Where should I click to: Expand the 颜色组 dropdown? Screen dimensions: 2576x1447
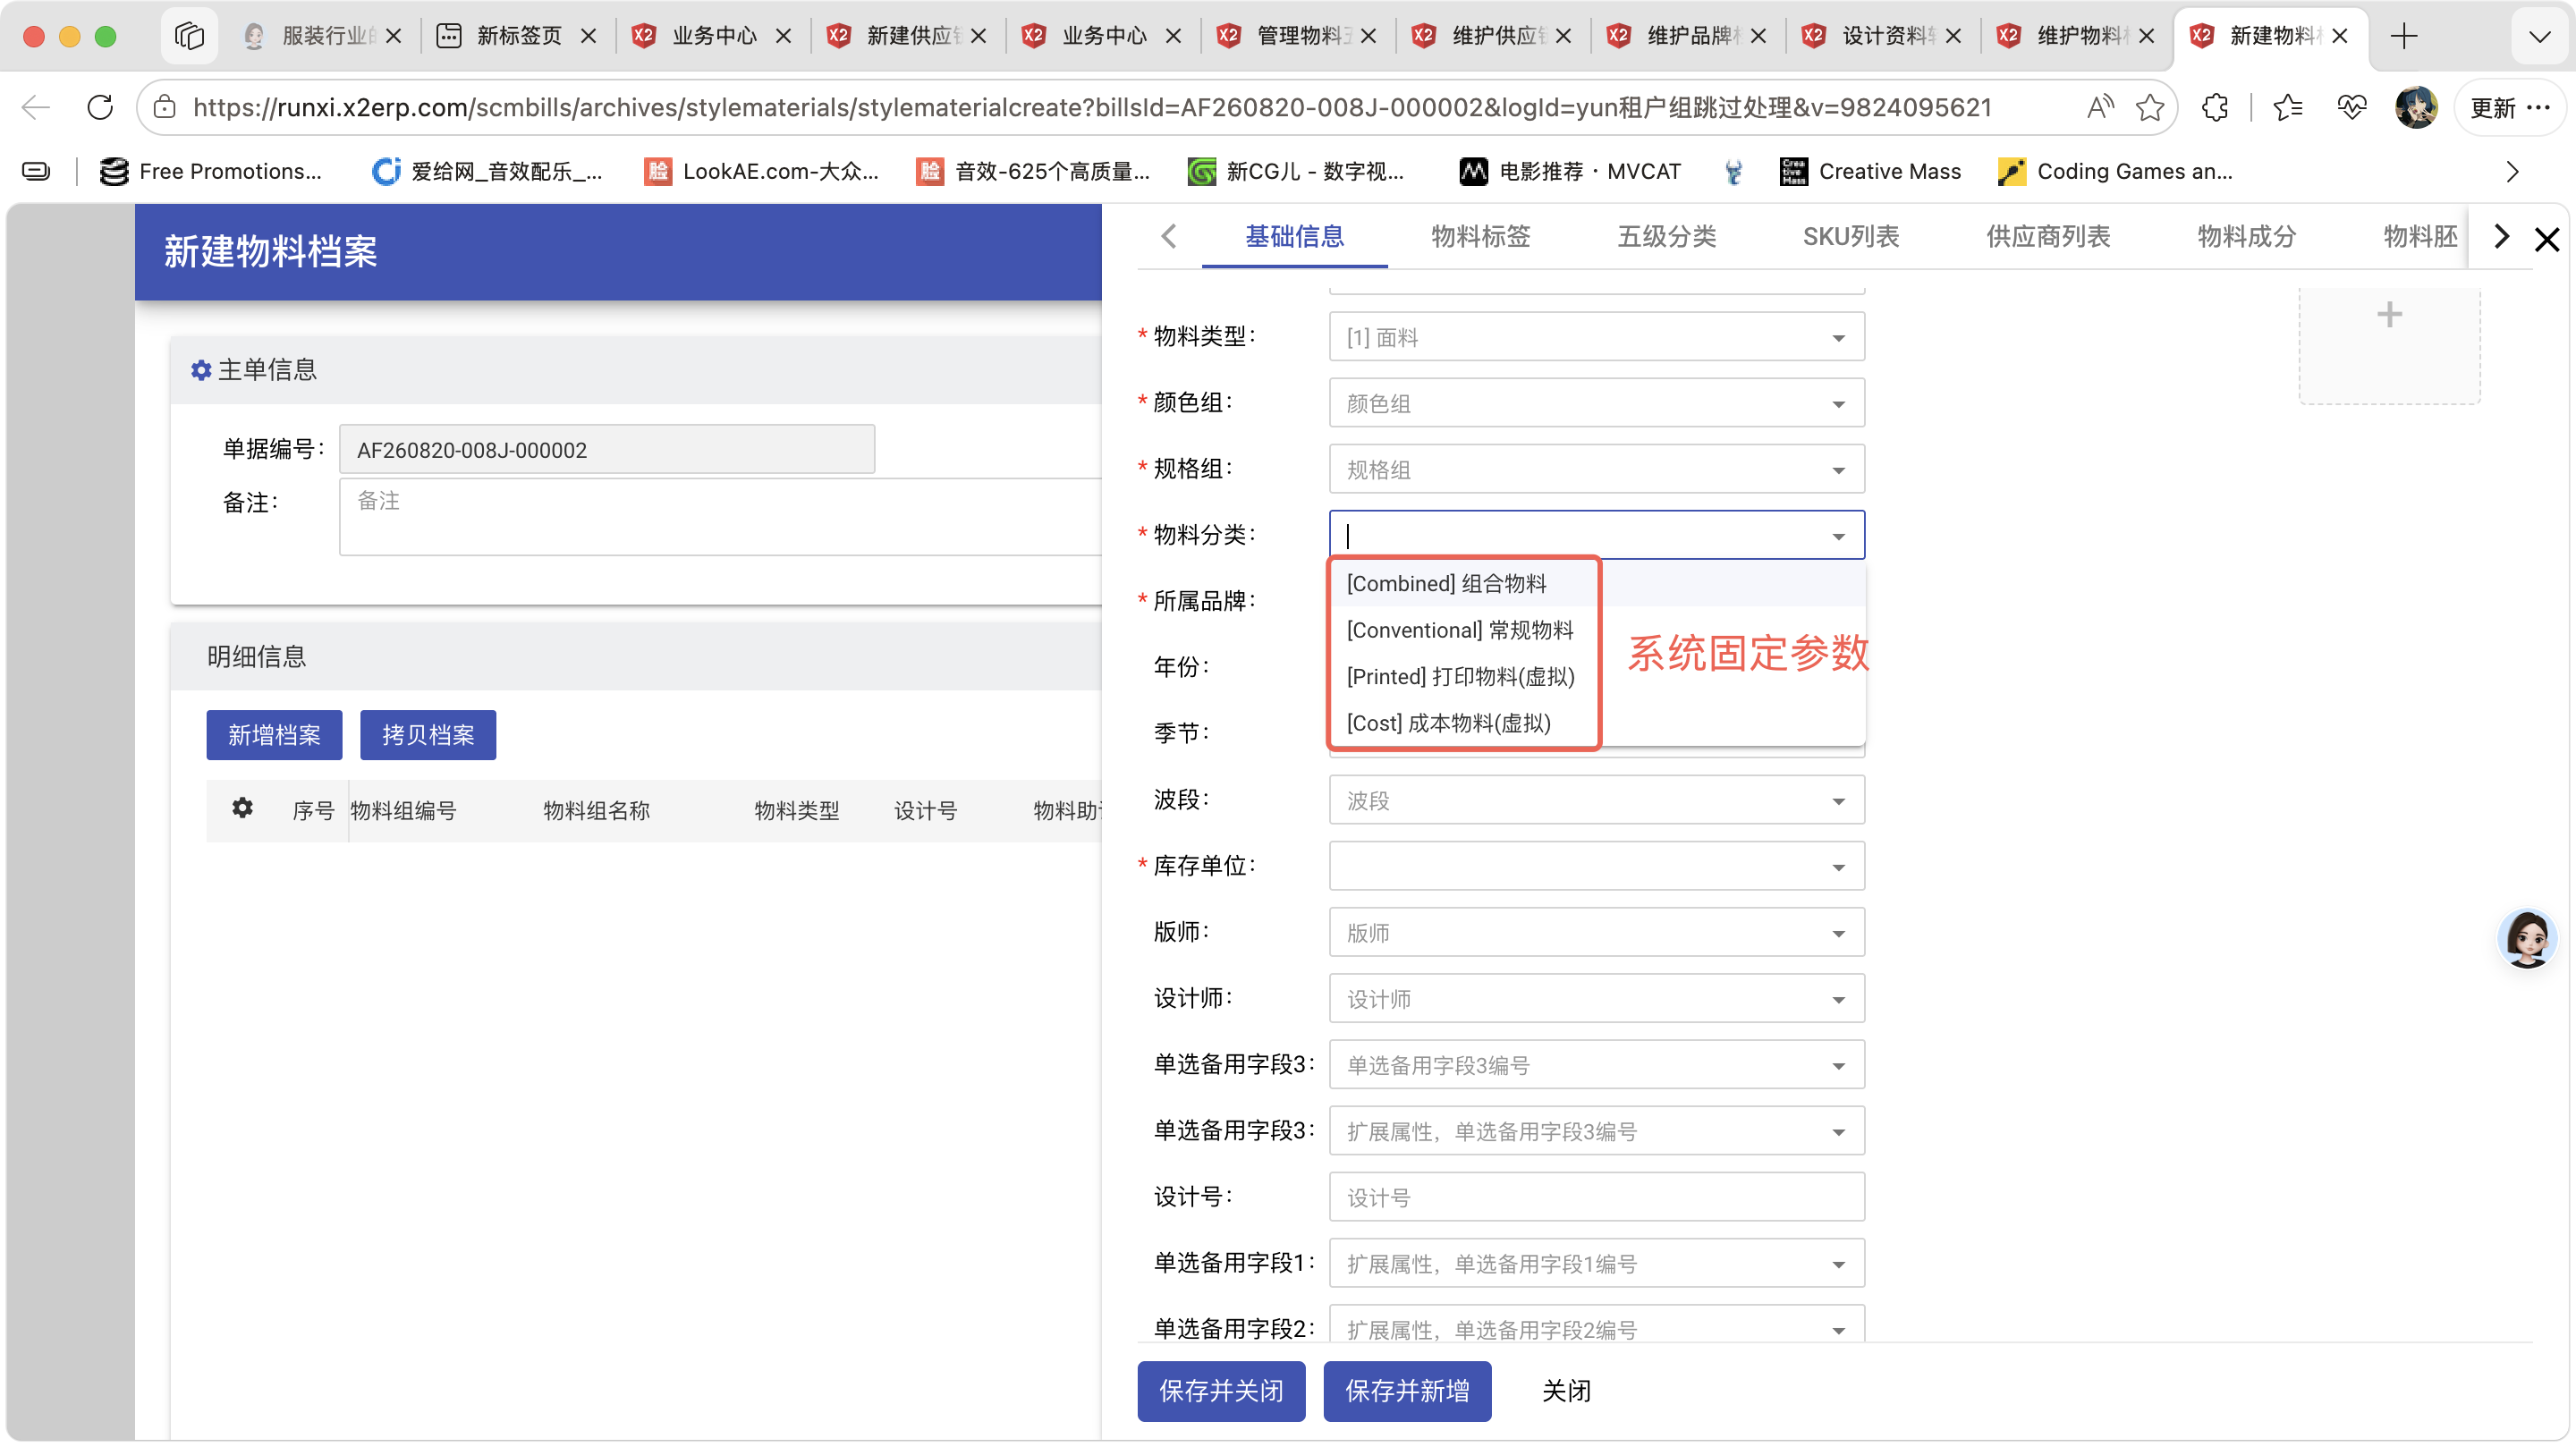pyautogui.click(x=1596, y=403)
